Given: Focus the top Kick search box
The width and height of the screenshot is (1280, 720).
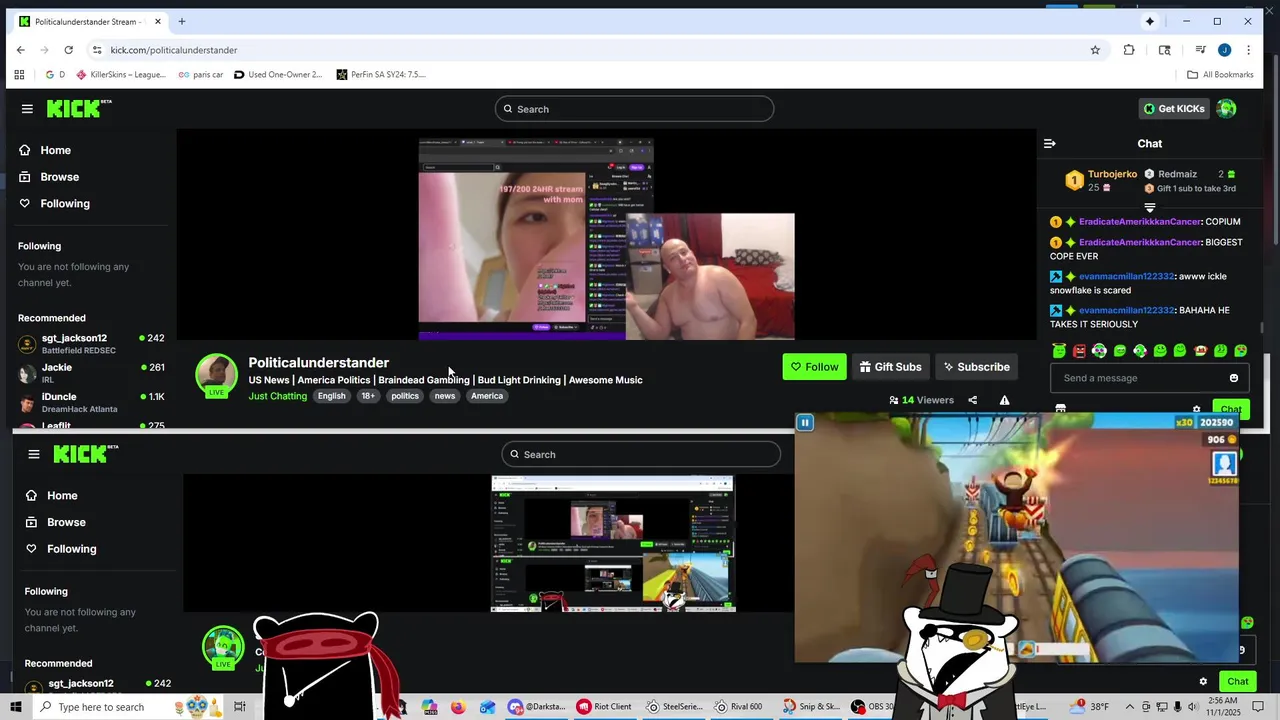Looking at the screenshot, I should [634, 109].
